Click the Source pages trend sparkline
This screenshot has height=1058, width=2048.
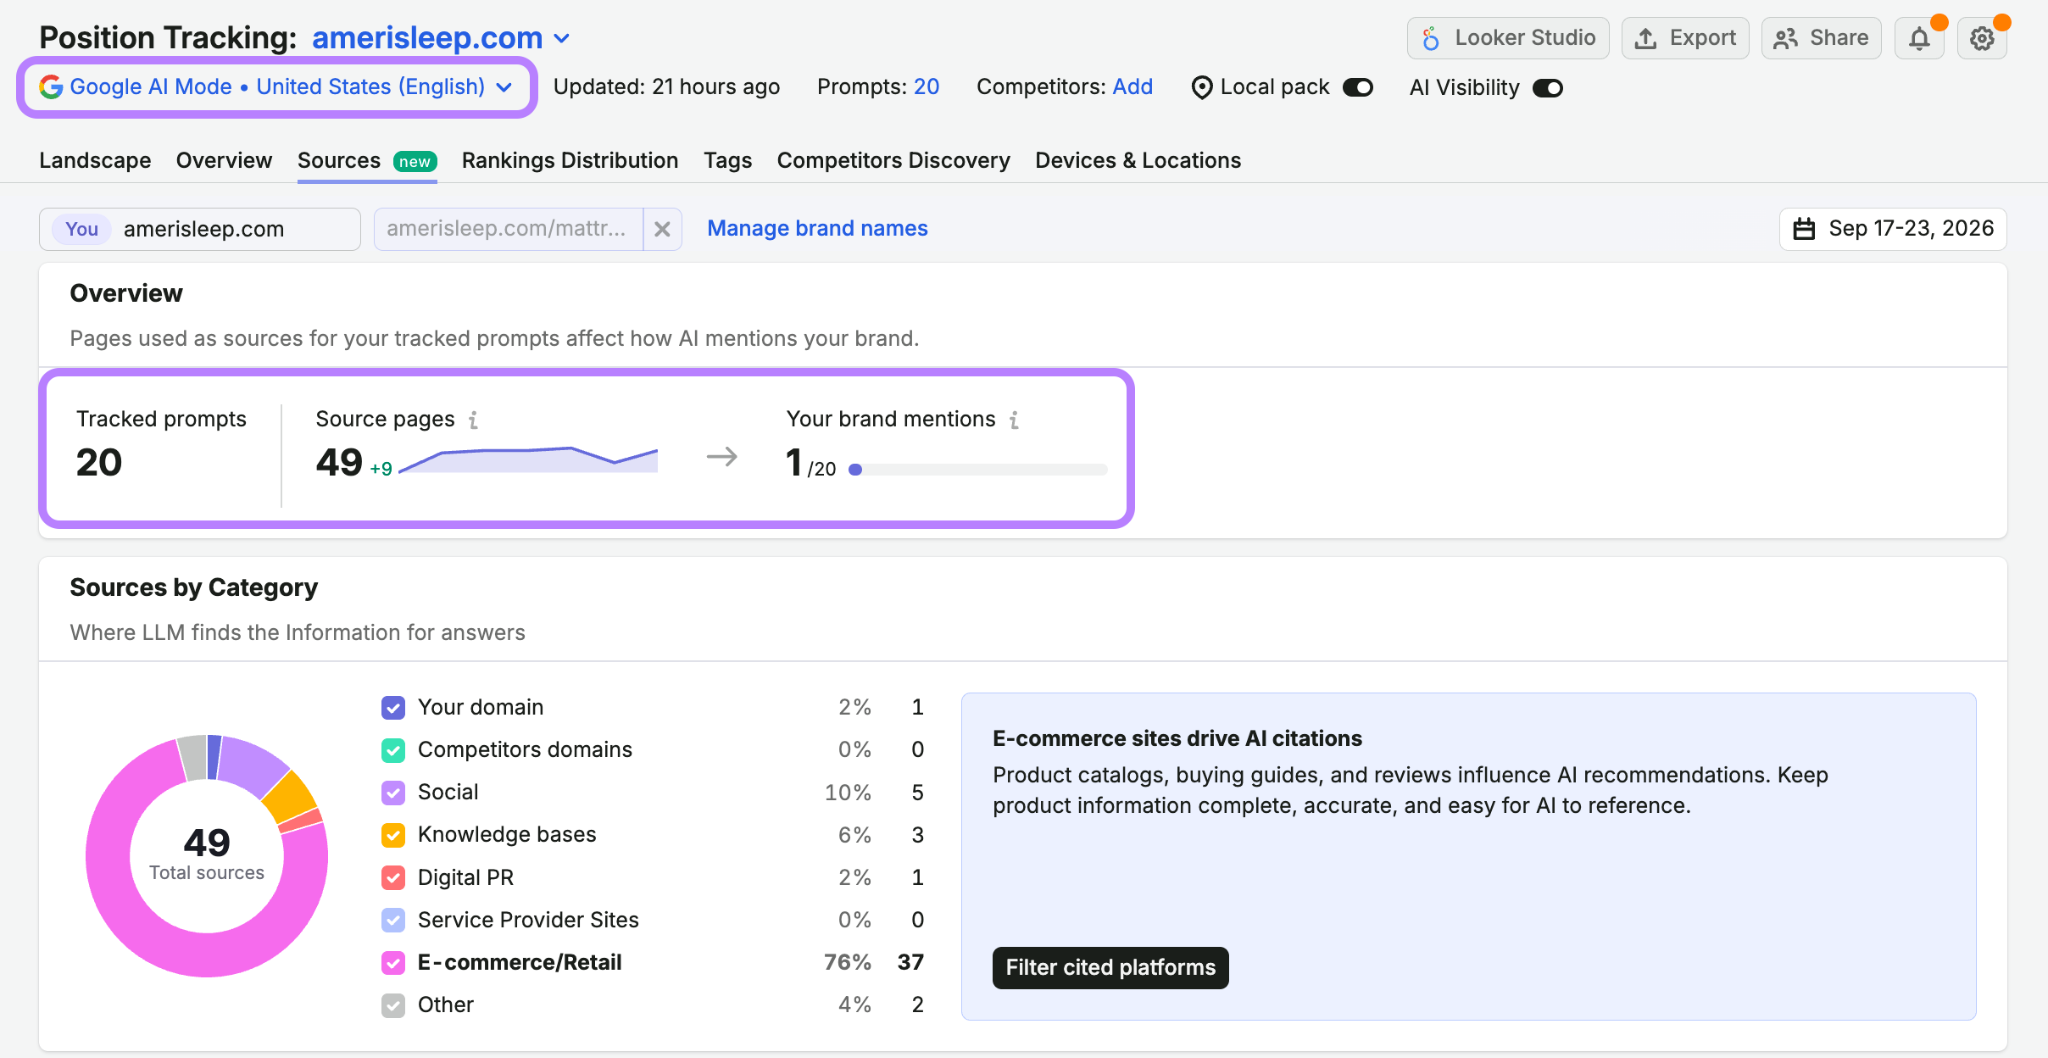[x=528, y=460]
